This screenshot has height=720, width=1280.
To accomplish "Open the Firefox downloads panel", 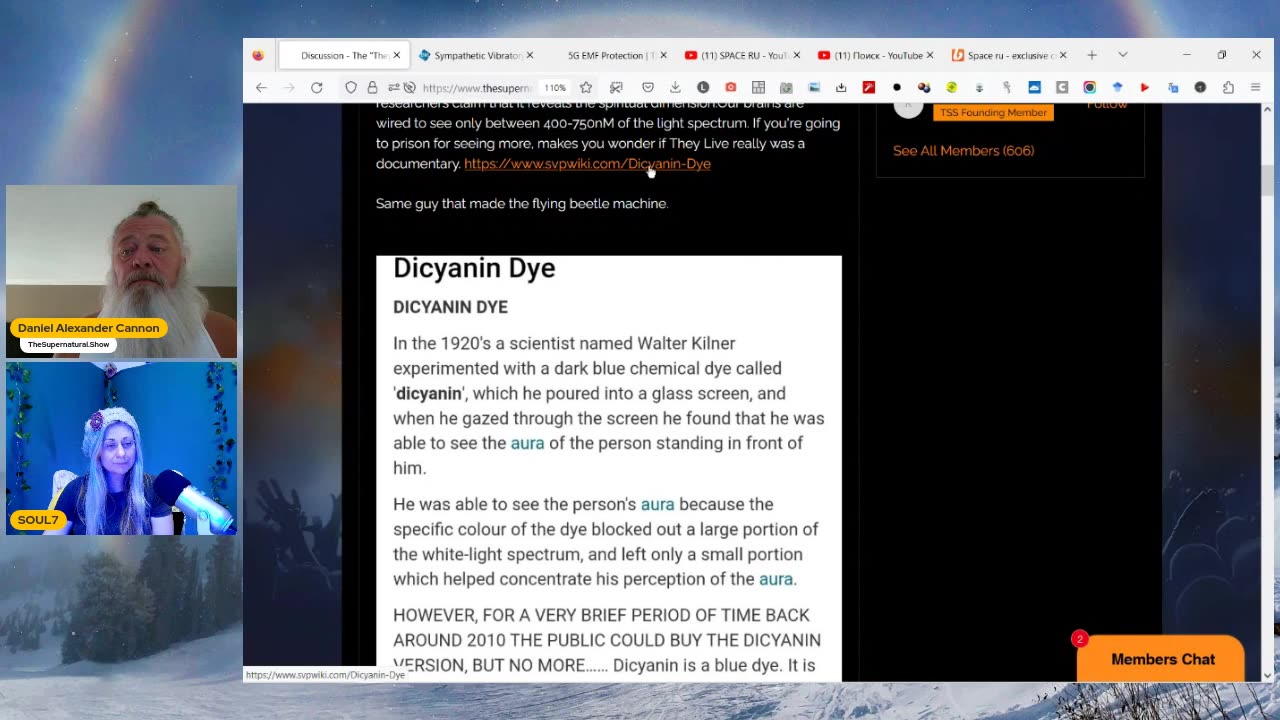I will coord(675,88).
